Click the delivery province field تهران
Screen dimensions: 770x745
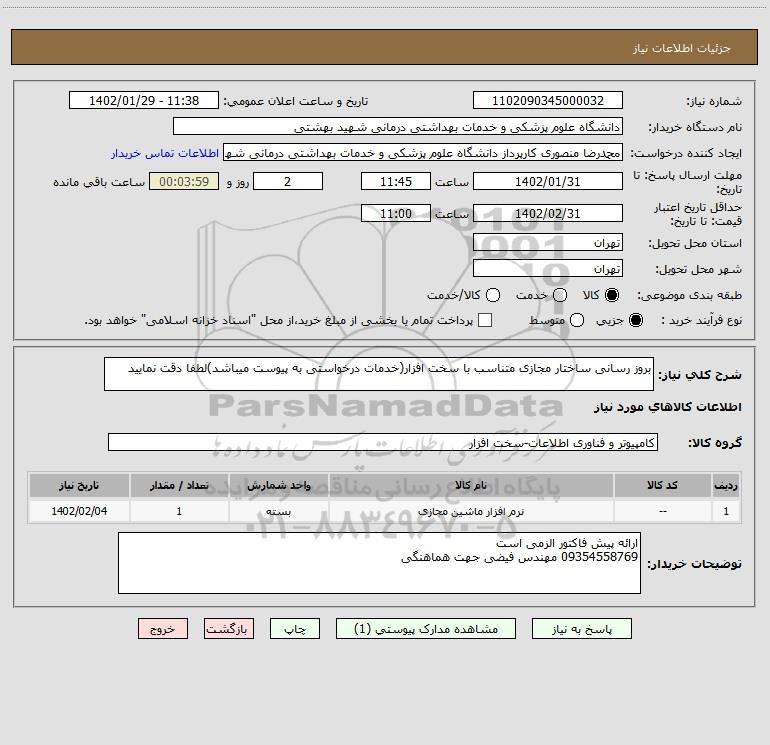(548, 242)
